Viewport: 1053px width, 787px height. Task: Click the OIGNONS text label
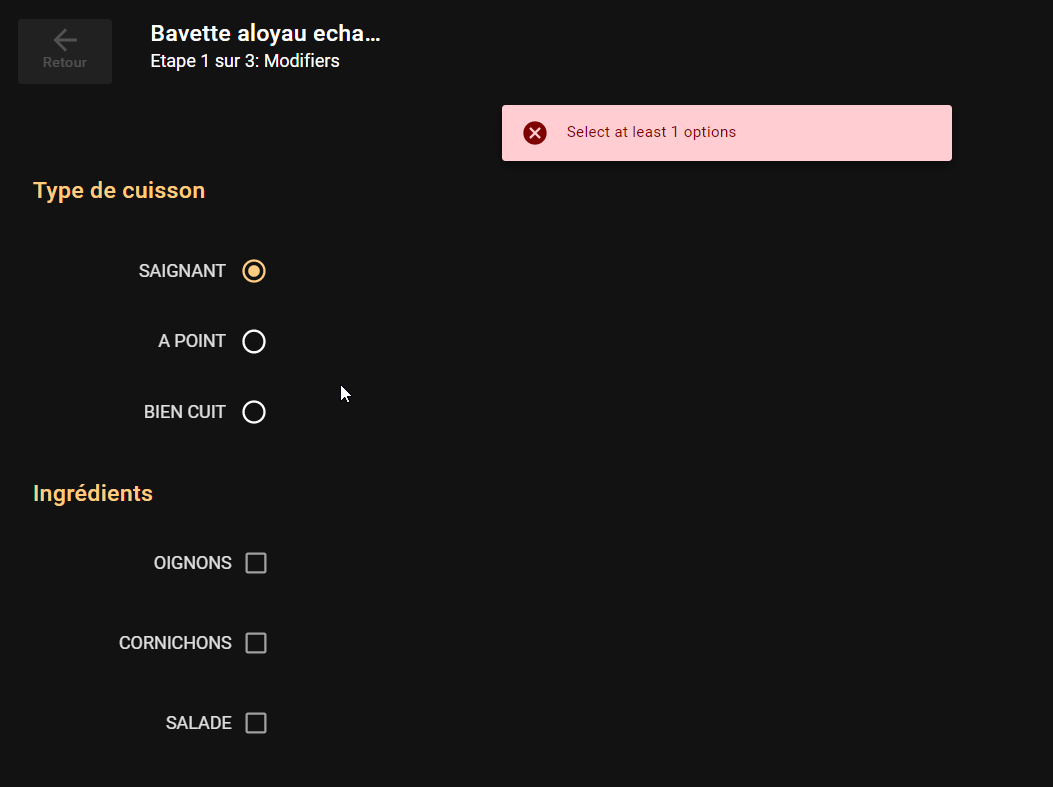point(193,563)
